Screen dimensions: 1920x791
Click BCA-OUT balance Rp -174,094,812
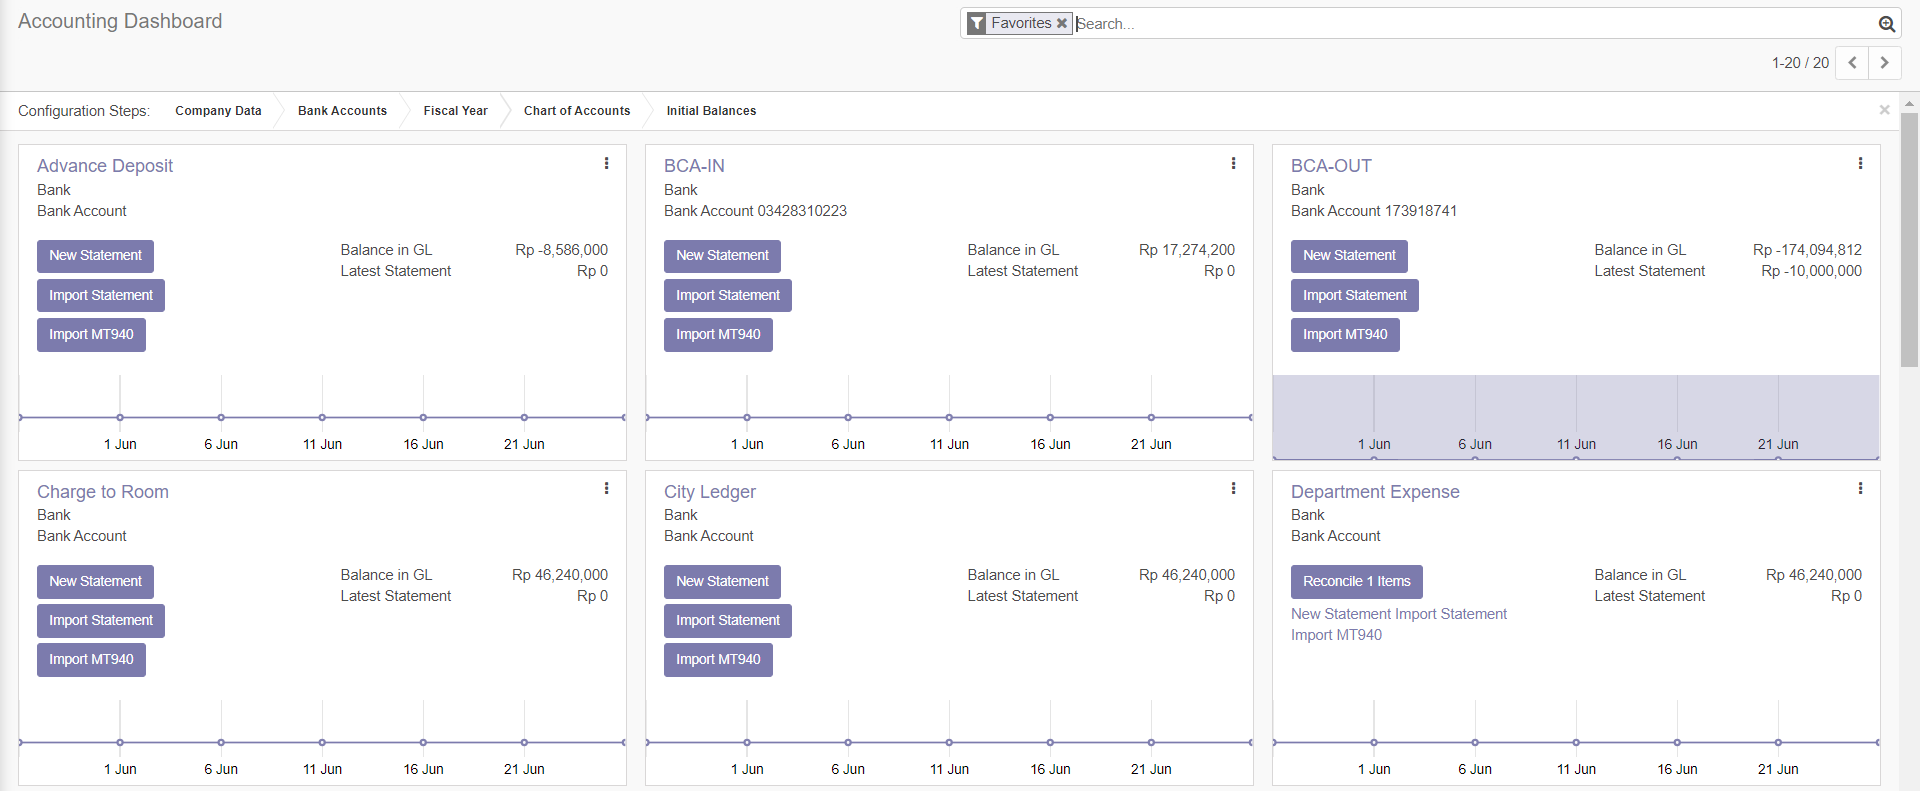click(1807, 250)
